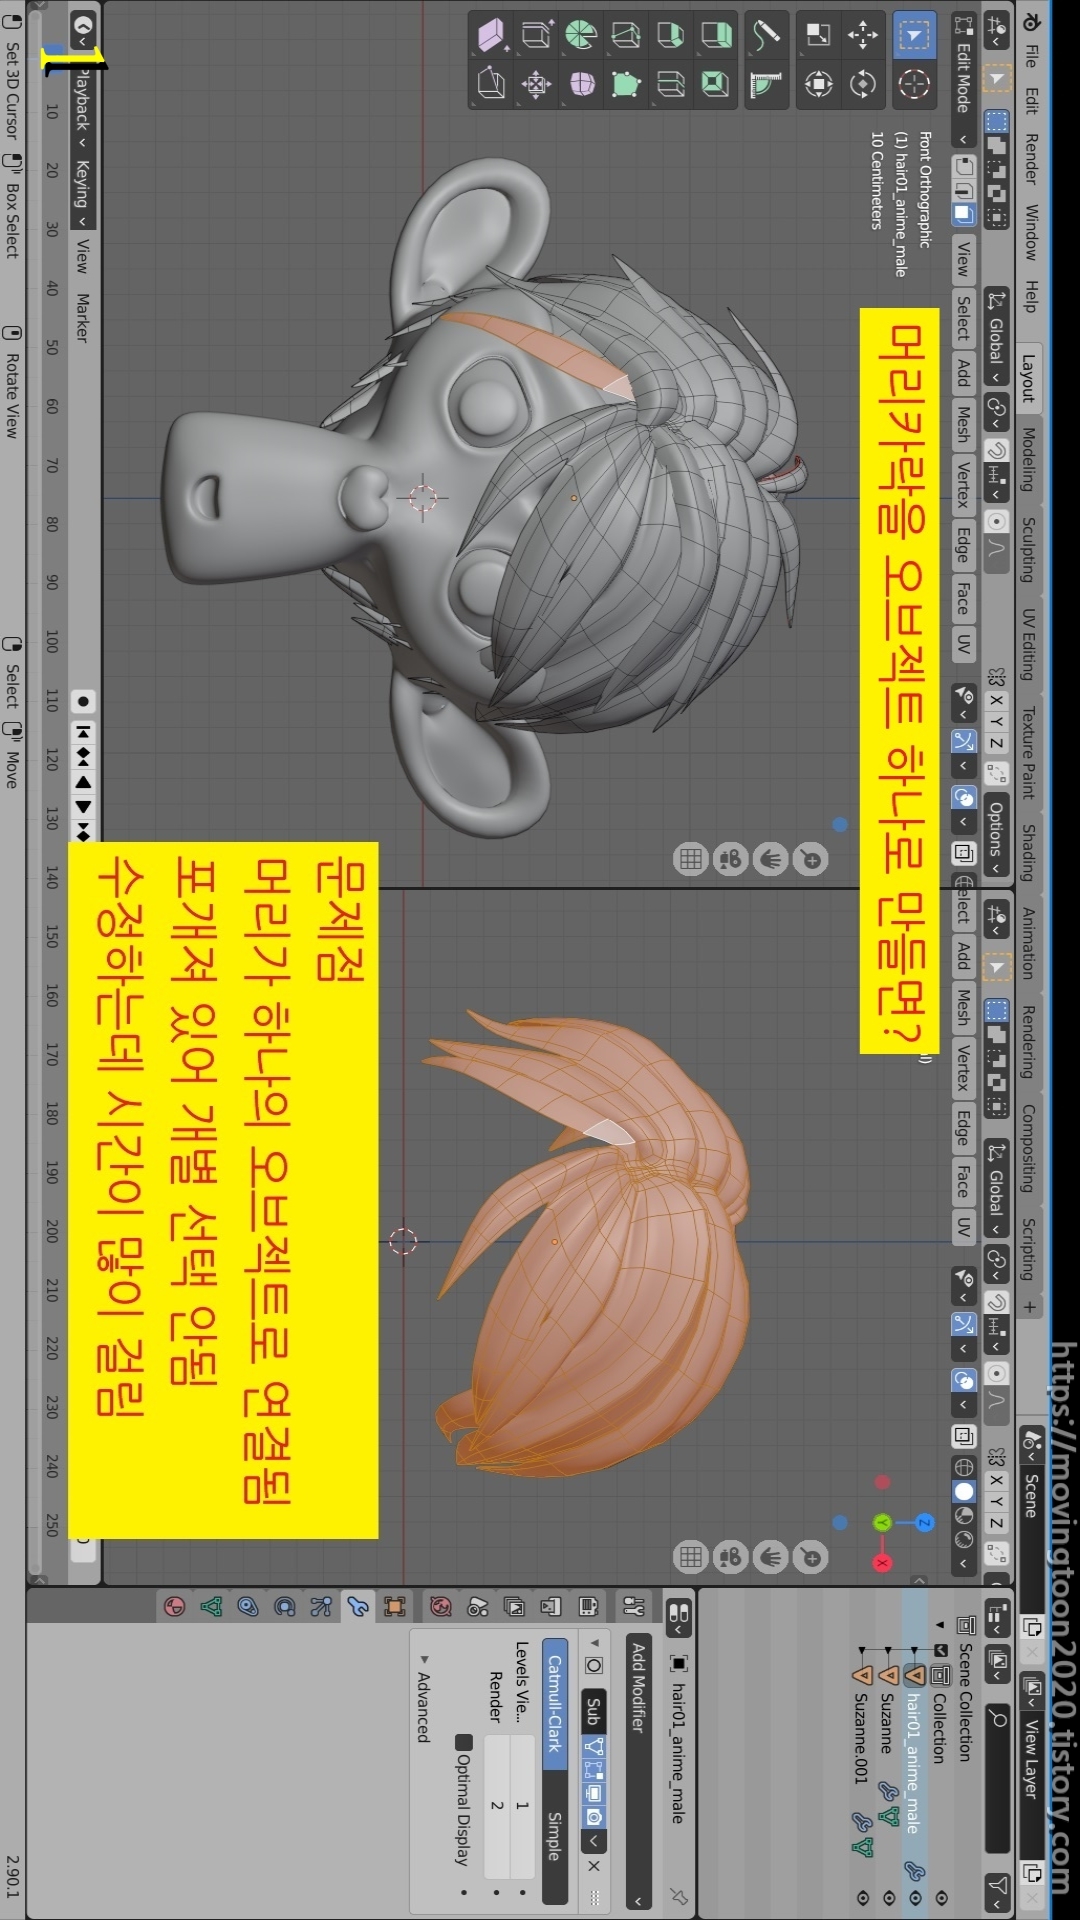Open the Mesh menu in Suzanne viewport
Image resolution: width=1080 pixels, height=1920 pixels.
click(x=963, y=424)
